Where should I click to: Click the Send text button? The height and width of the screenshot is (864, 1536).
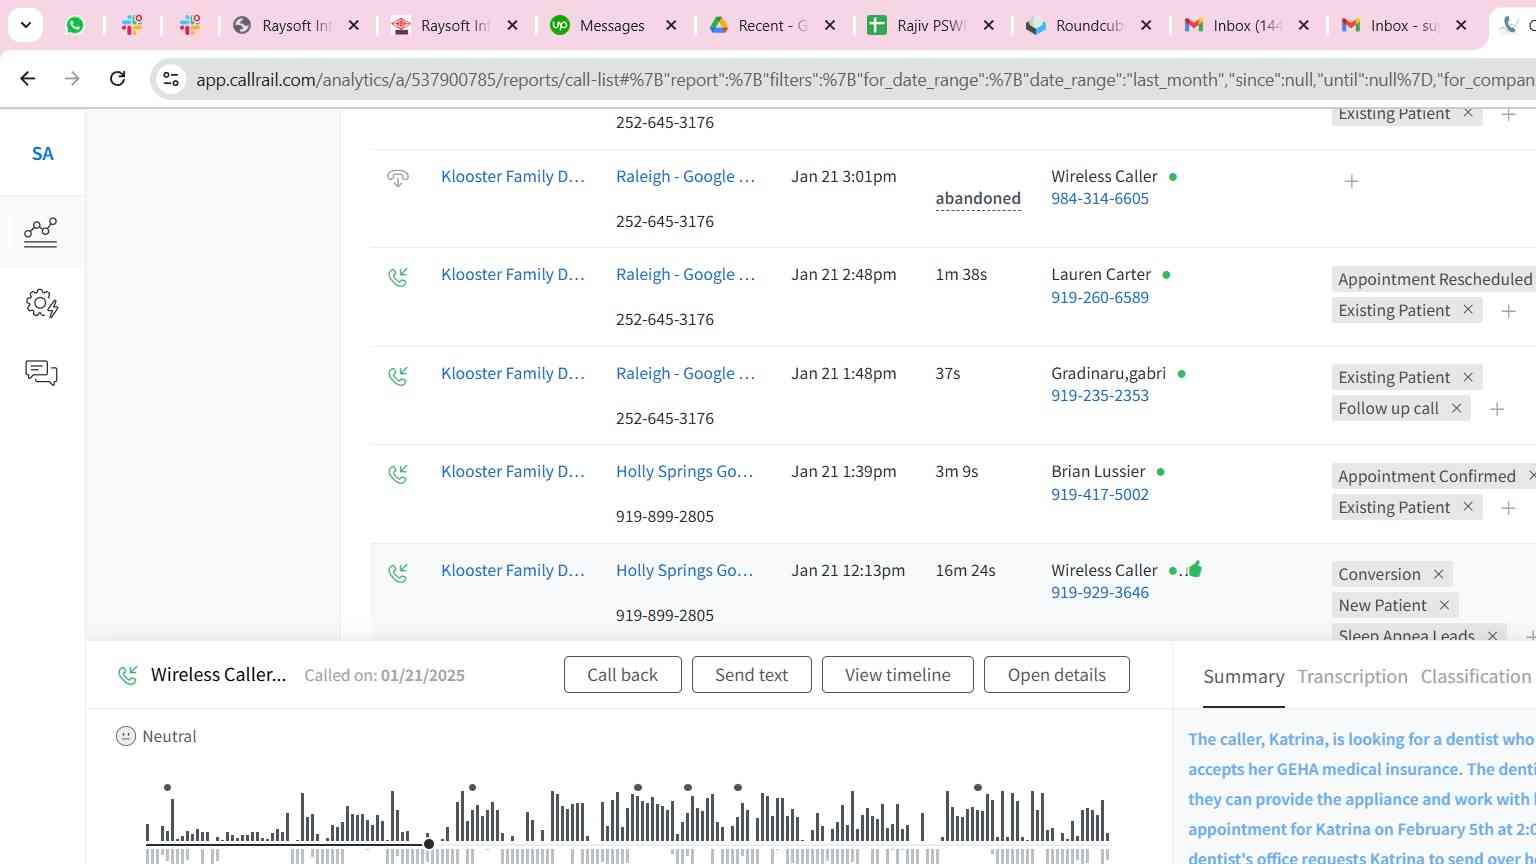(751, 675)
